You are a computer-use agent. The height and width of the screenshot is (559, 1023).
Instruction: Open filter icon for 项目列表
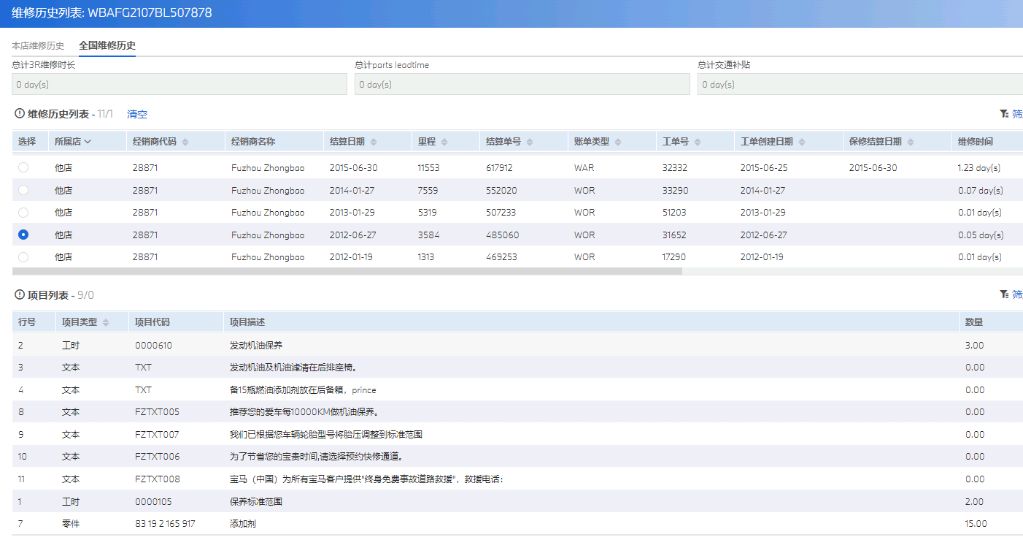pos(1004,294)
